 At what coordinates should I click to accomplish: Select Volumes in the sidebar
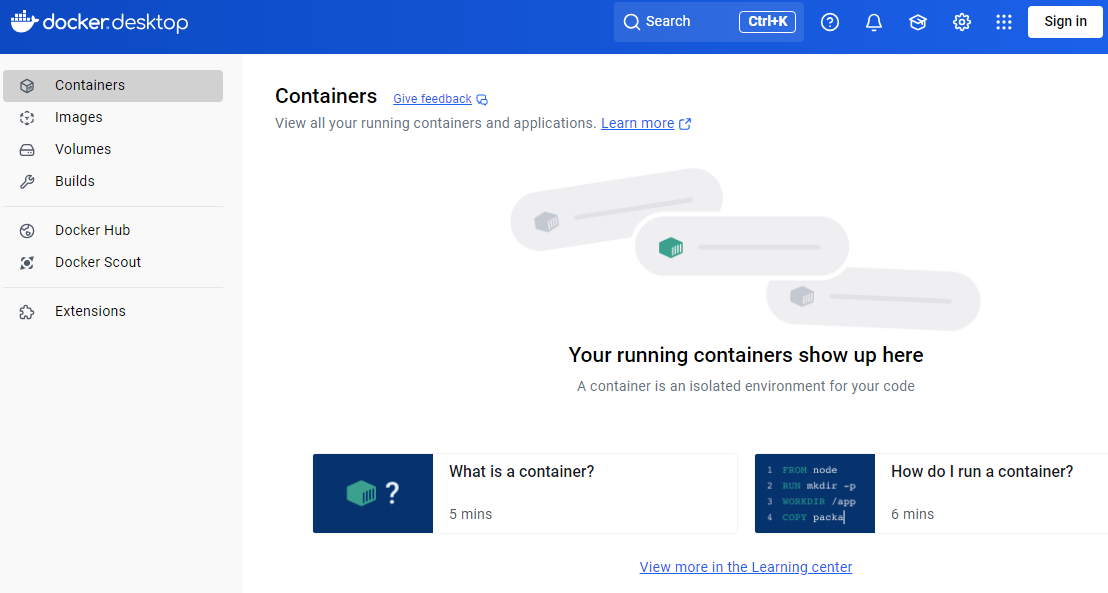[113, 149]
